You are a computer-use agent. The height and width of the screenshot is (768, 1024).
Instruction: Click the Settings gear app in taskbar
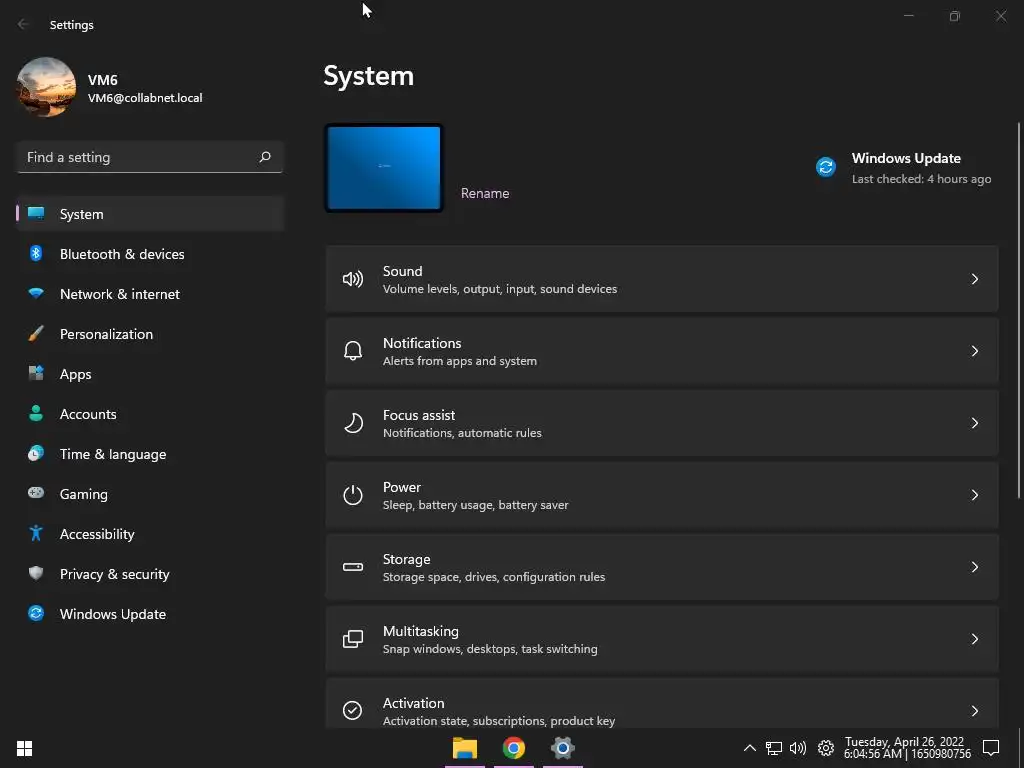click(x=562, y=748)
